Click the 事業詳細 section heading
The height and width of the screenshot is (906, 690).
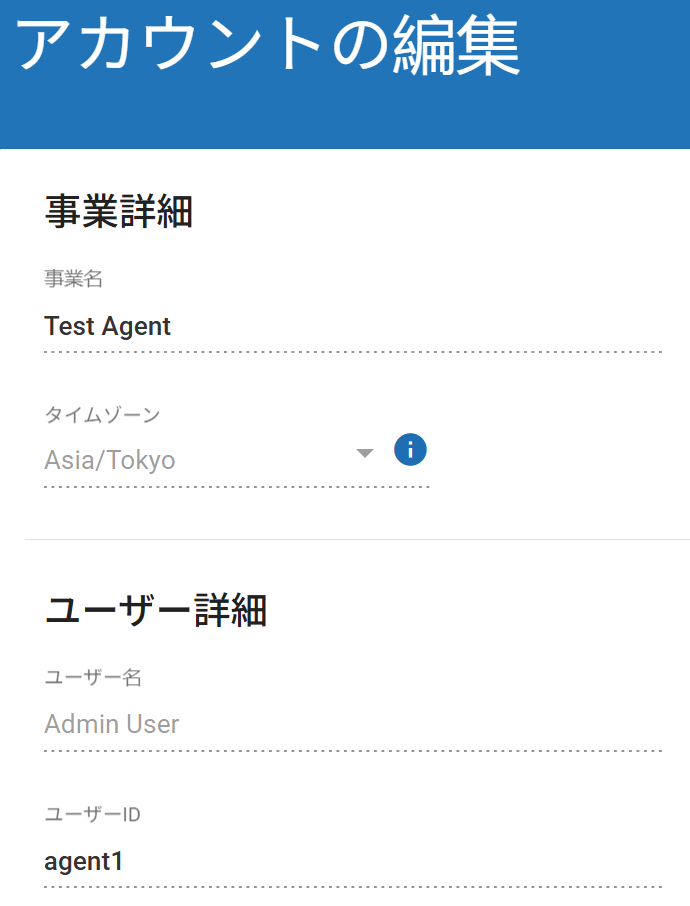pyautogui.click(x=119, y=213)
